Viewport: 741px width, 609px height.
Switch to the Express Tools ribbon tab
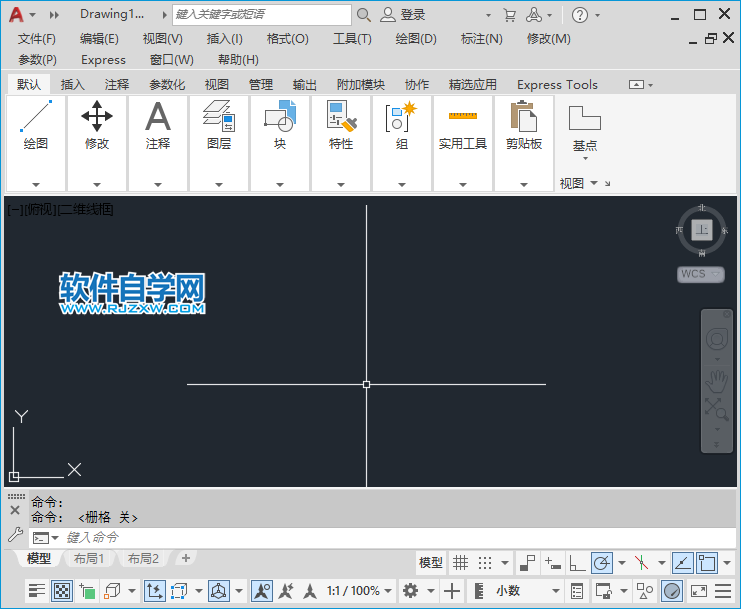pos(557,85)
